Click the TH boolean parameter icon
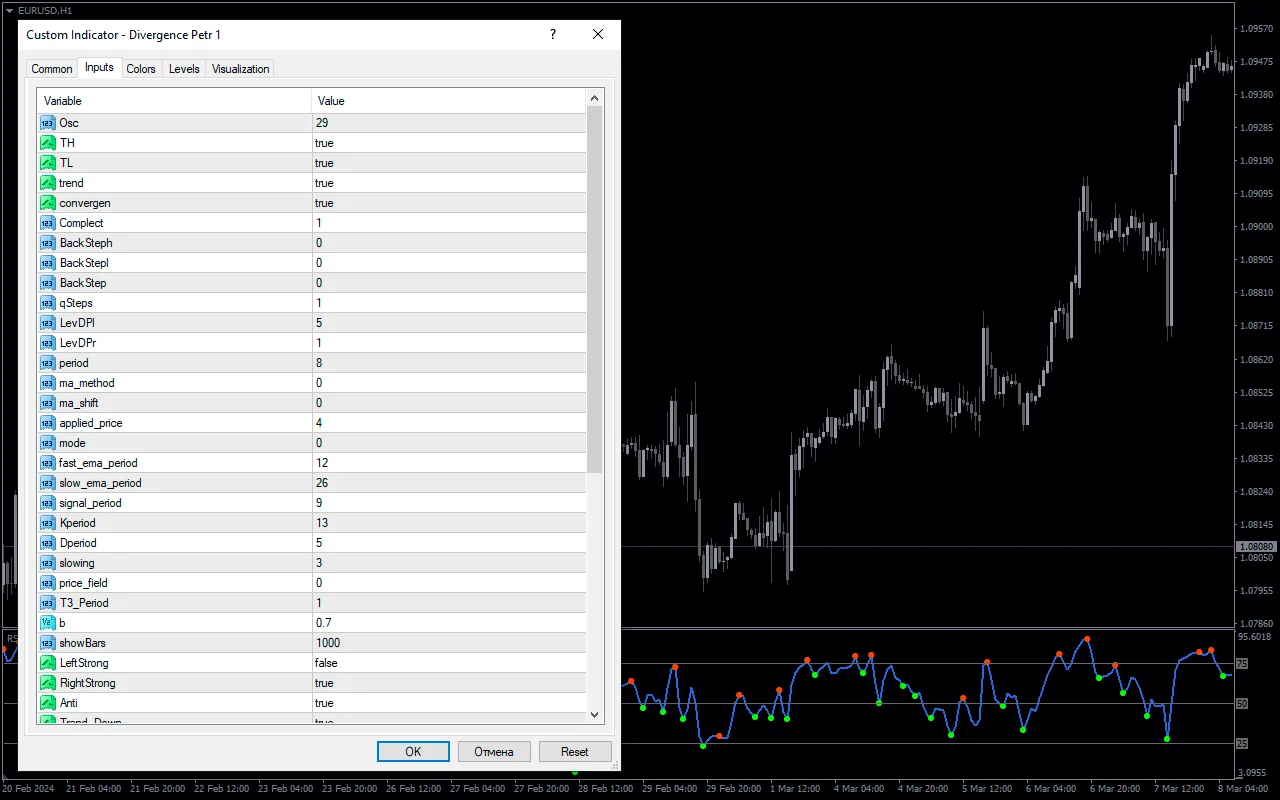 (x=48, y=143)
